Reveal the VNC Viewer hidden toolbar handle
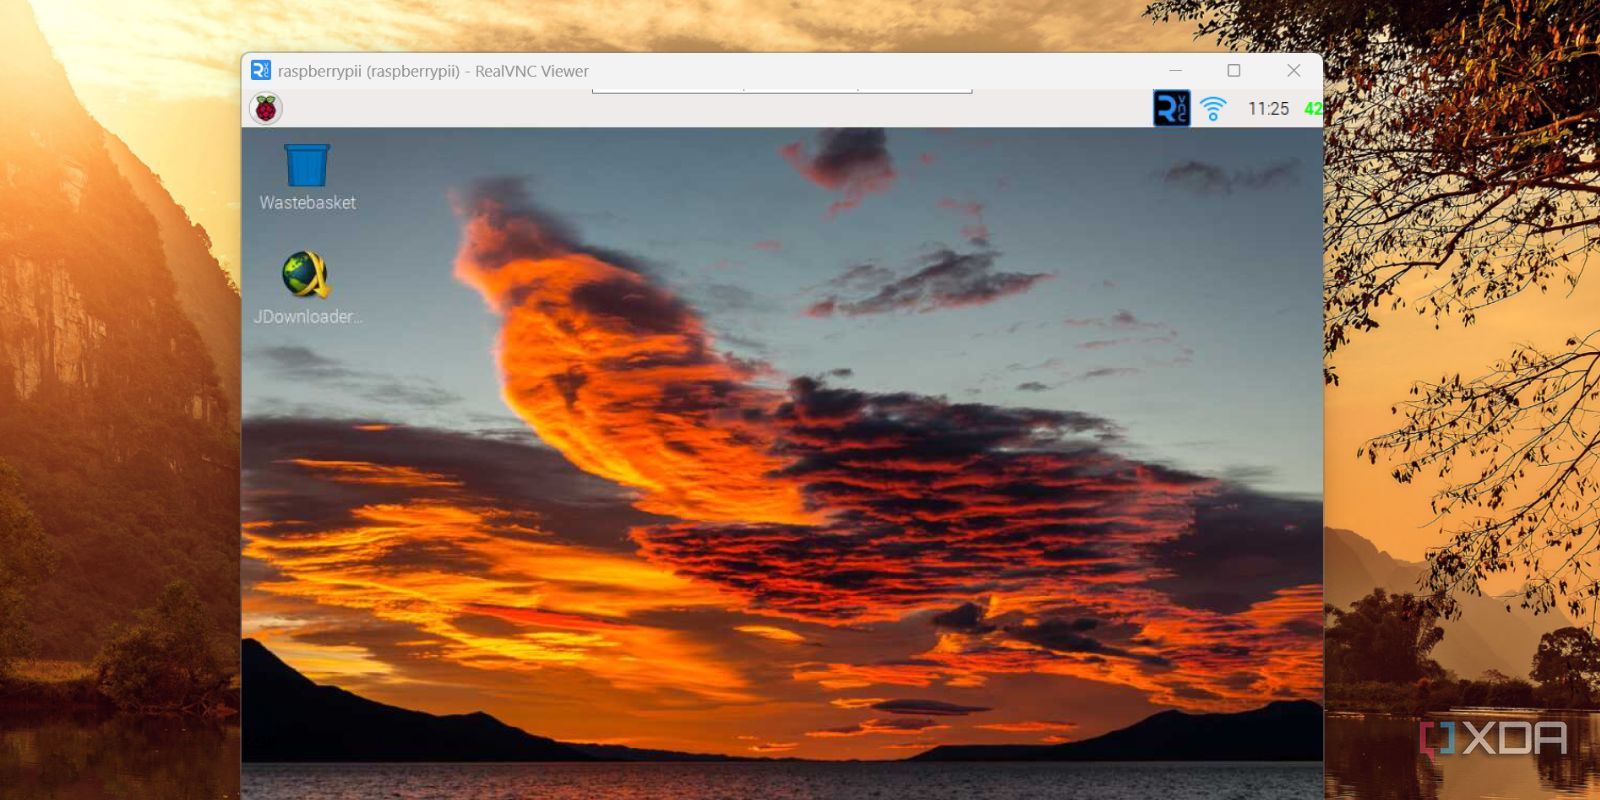The width and height of the screenshot is (1600, 800). tap(782, 91)
